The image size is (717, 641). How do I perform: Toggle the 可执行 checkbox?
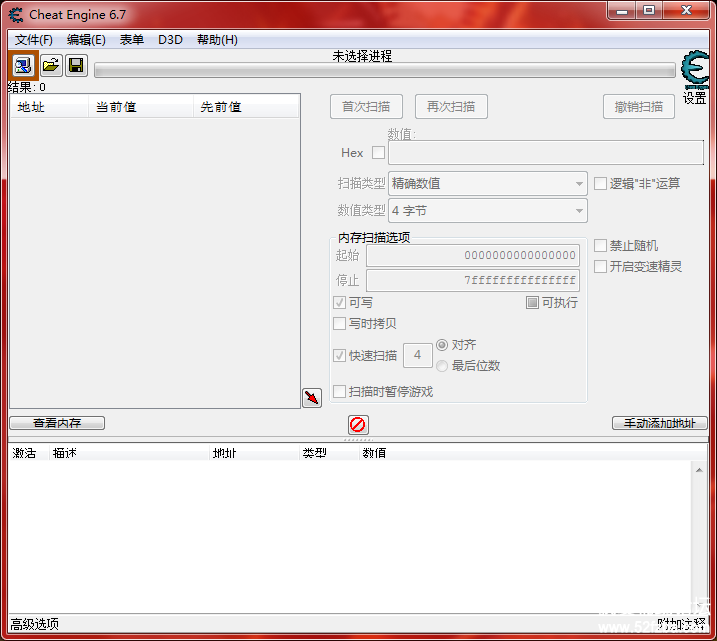[532, 303]
